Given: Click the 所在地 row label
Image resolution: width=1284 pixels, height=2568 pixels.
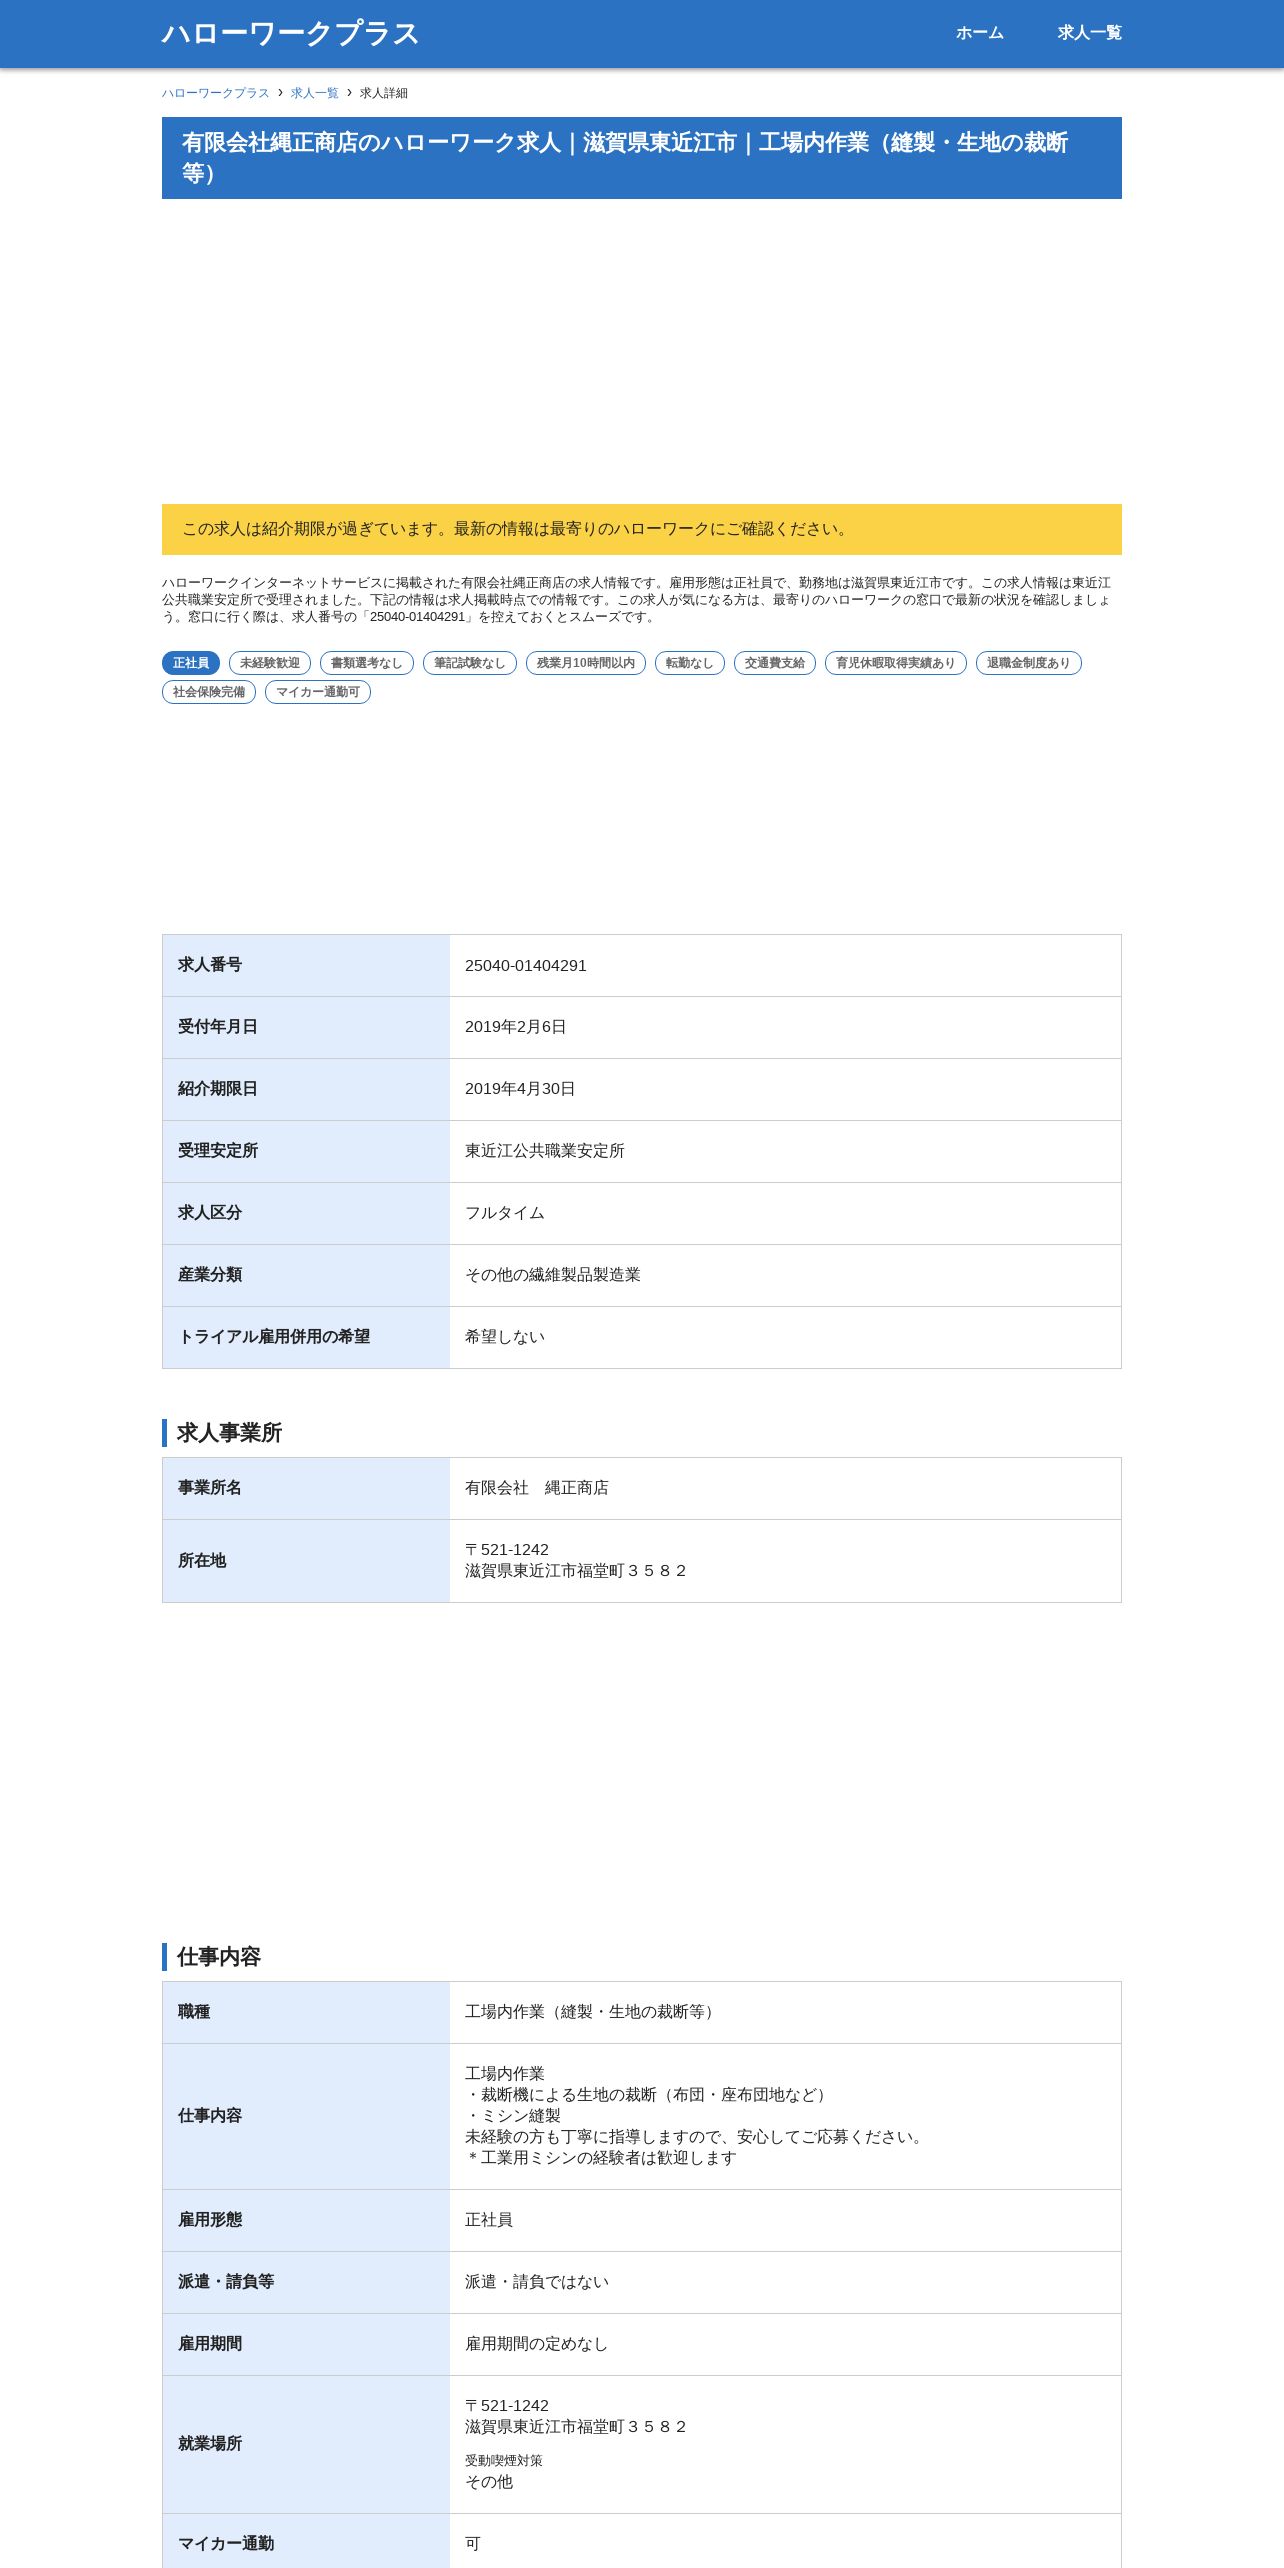Looking at the screenshot, I should point(202,1561).
